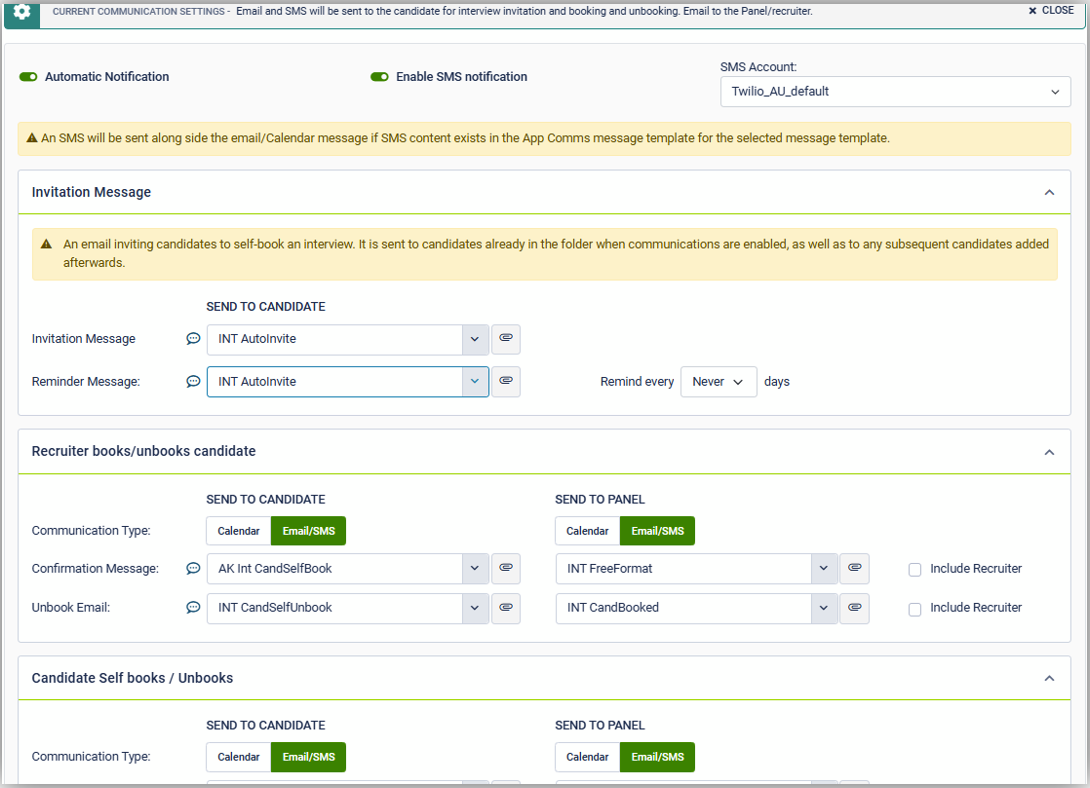Screen dimensions: 1090x788
Task: Select Calendar for candidate in Recruiter books section
Action: (x=239, y=531)
